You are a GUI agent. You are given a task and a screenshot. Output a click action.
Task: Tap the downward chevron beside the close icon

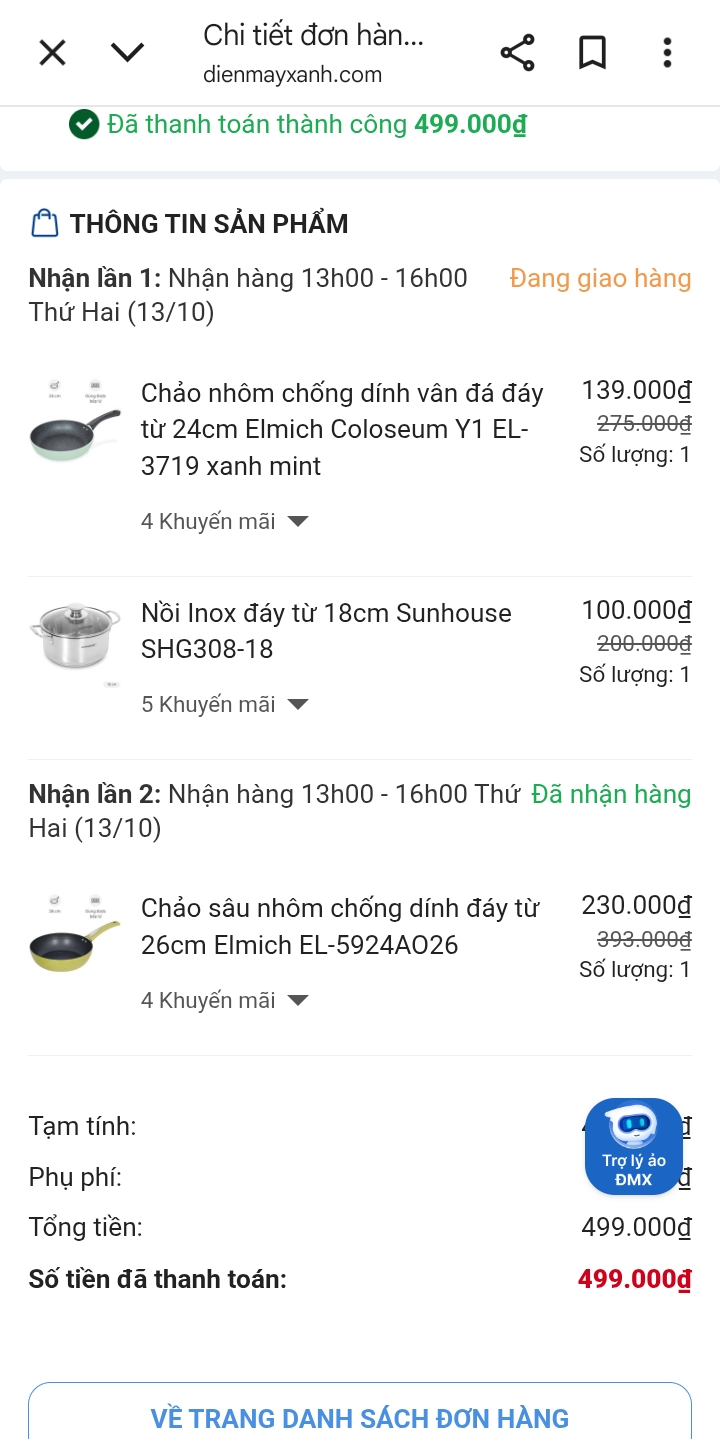[x=127, y=52]
